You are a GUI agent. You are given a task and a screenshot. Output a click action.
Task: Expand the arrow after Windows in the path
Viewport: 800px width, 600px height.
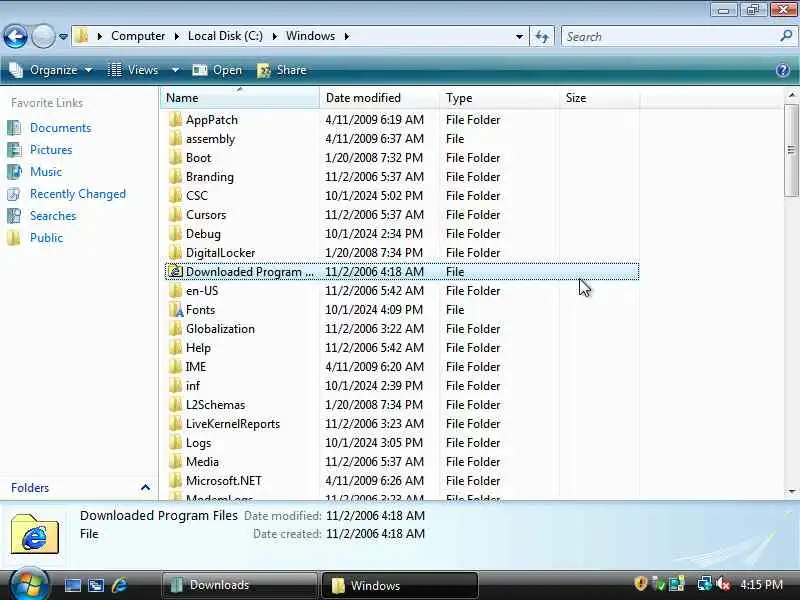click(346, 36)
